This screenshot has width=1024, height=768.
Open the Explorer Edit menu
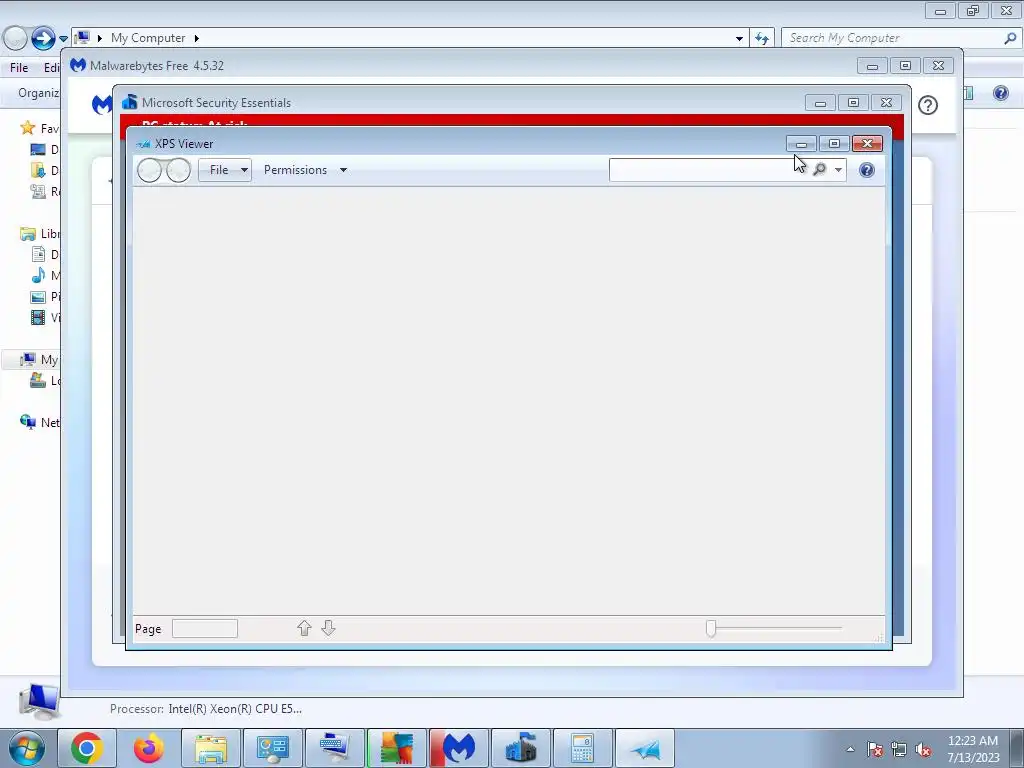point(52,67)
